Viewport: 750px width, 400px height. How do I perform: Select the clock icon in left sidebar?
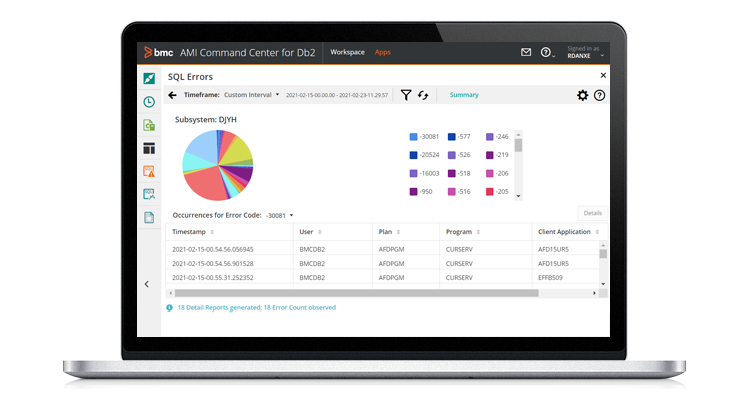pos(149,101)
